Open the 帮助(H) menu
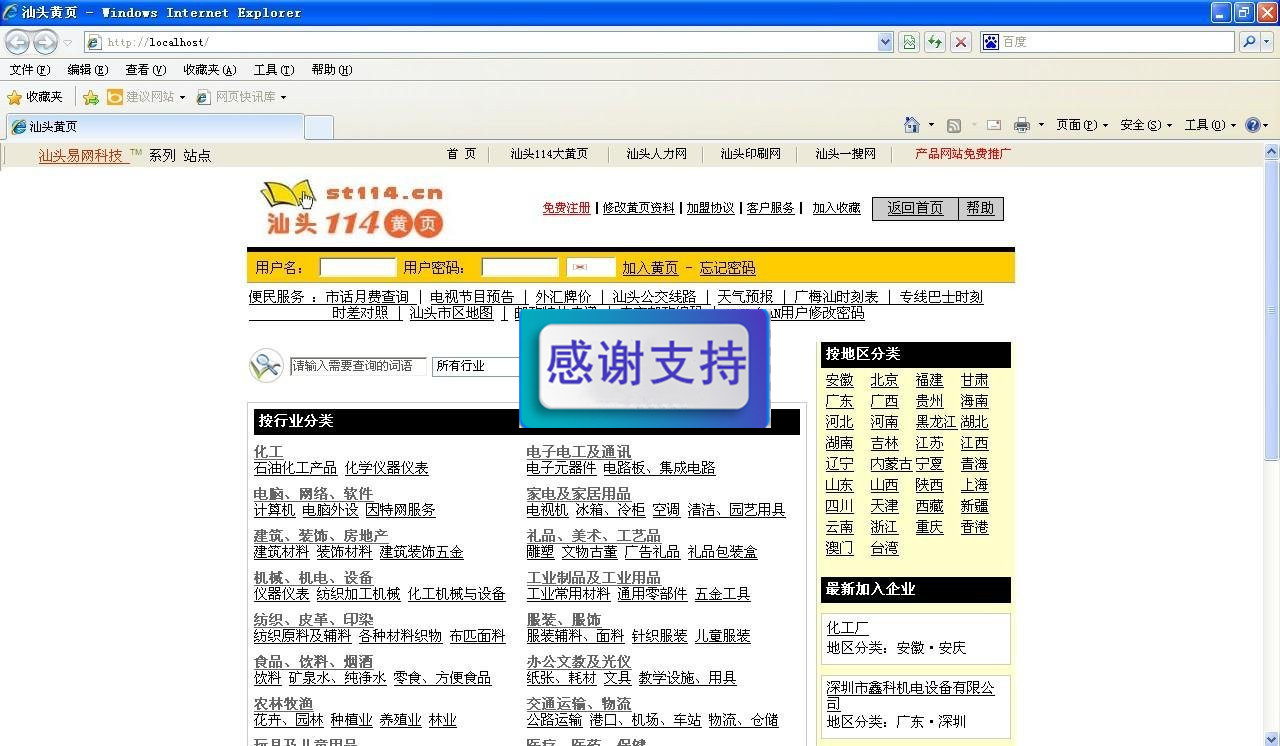The image size is (1280, 746). [x=331, y=70]
